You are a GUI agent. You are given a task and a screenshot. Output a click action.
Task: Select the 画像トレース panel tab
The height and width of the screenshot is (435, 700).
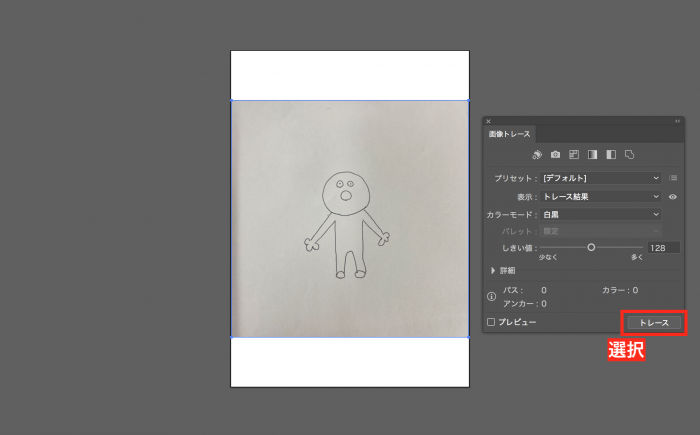pos(509,134)
